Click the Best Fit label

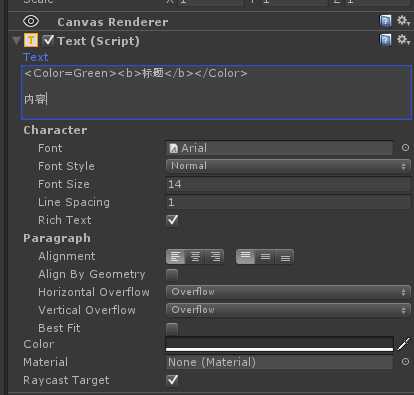(59, 328)
